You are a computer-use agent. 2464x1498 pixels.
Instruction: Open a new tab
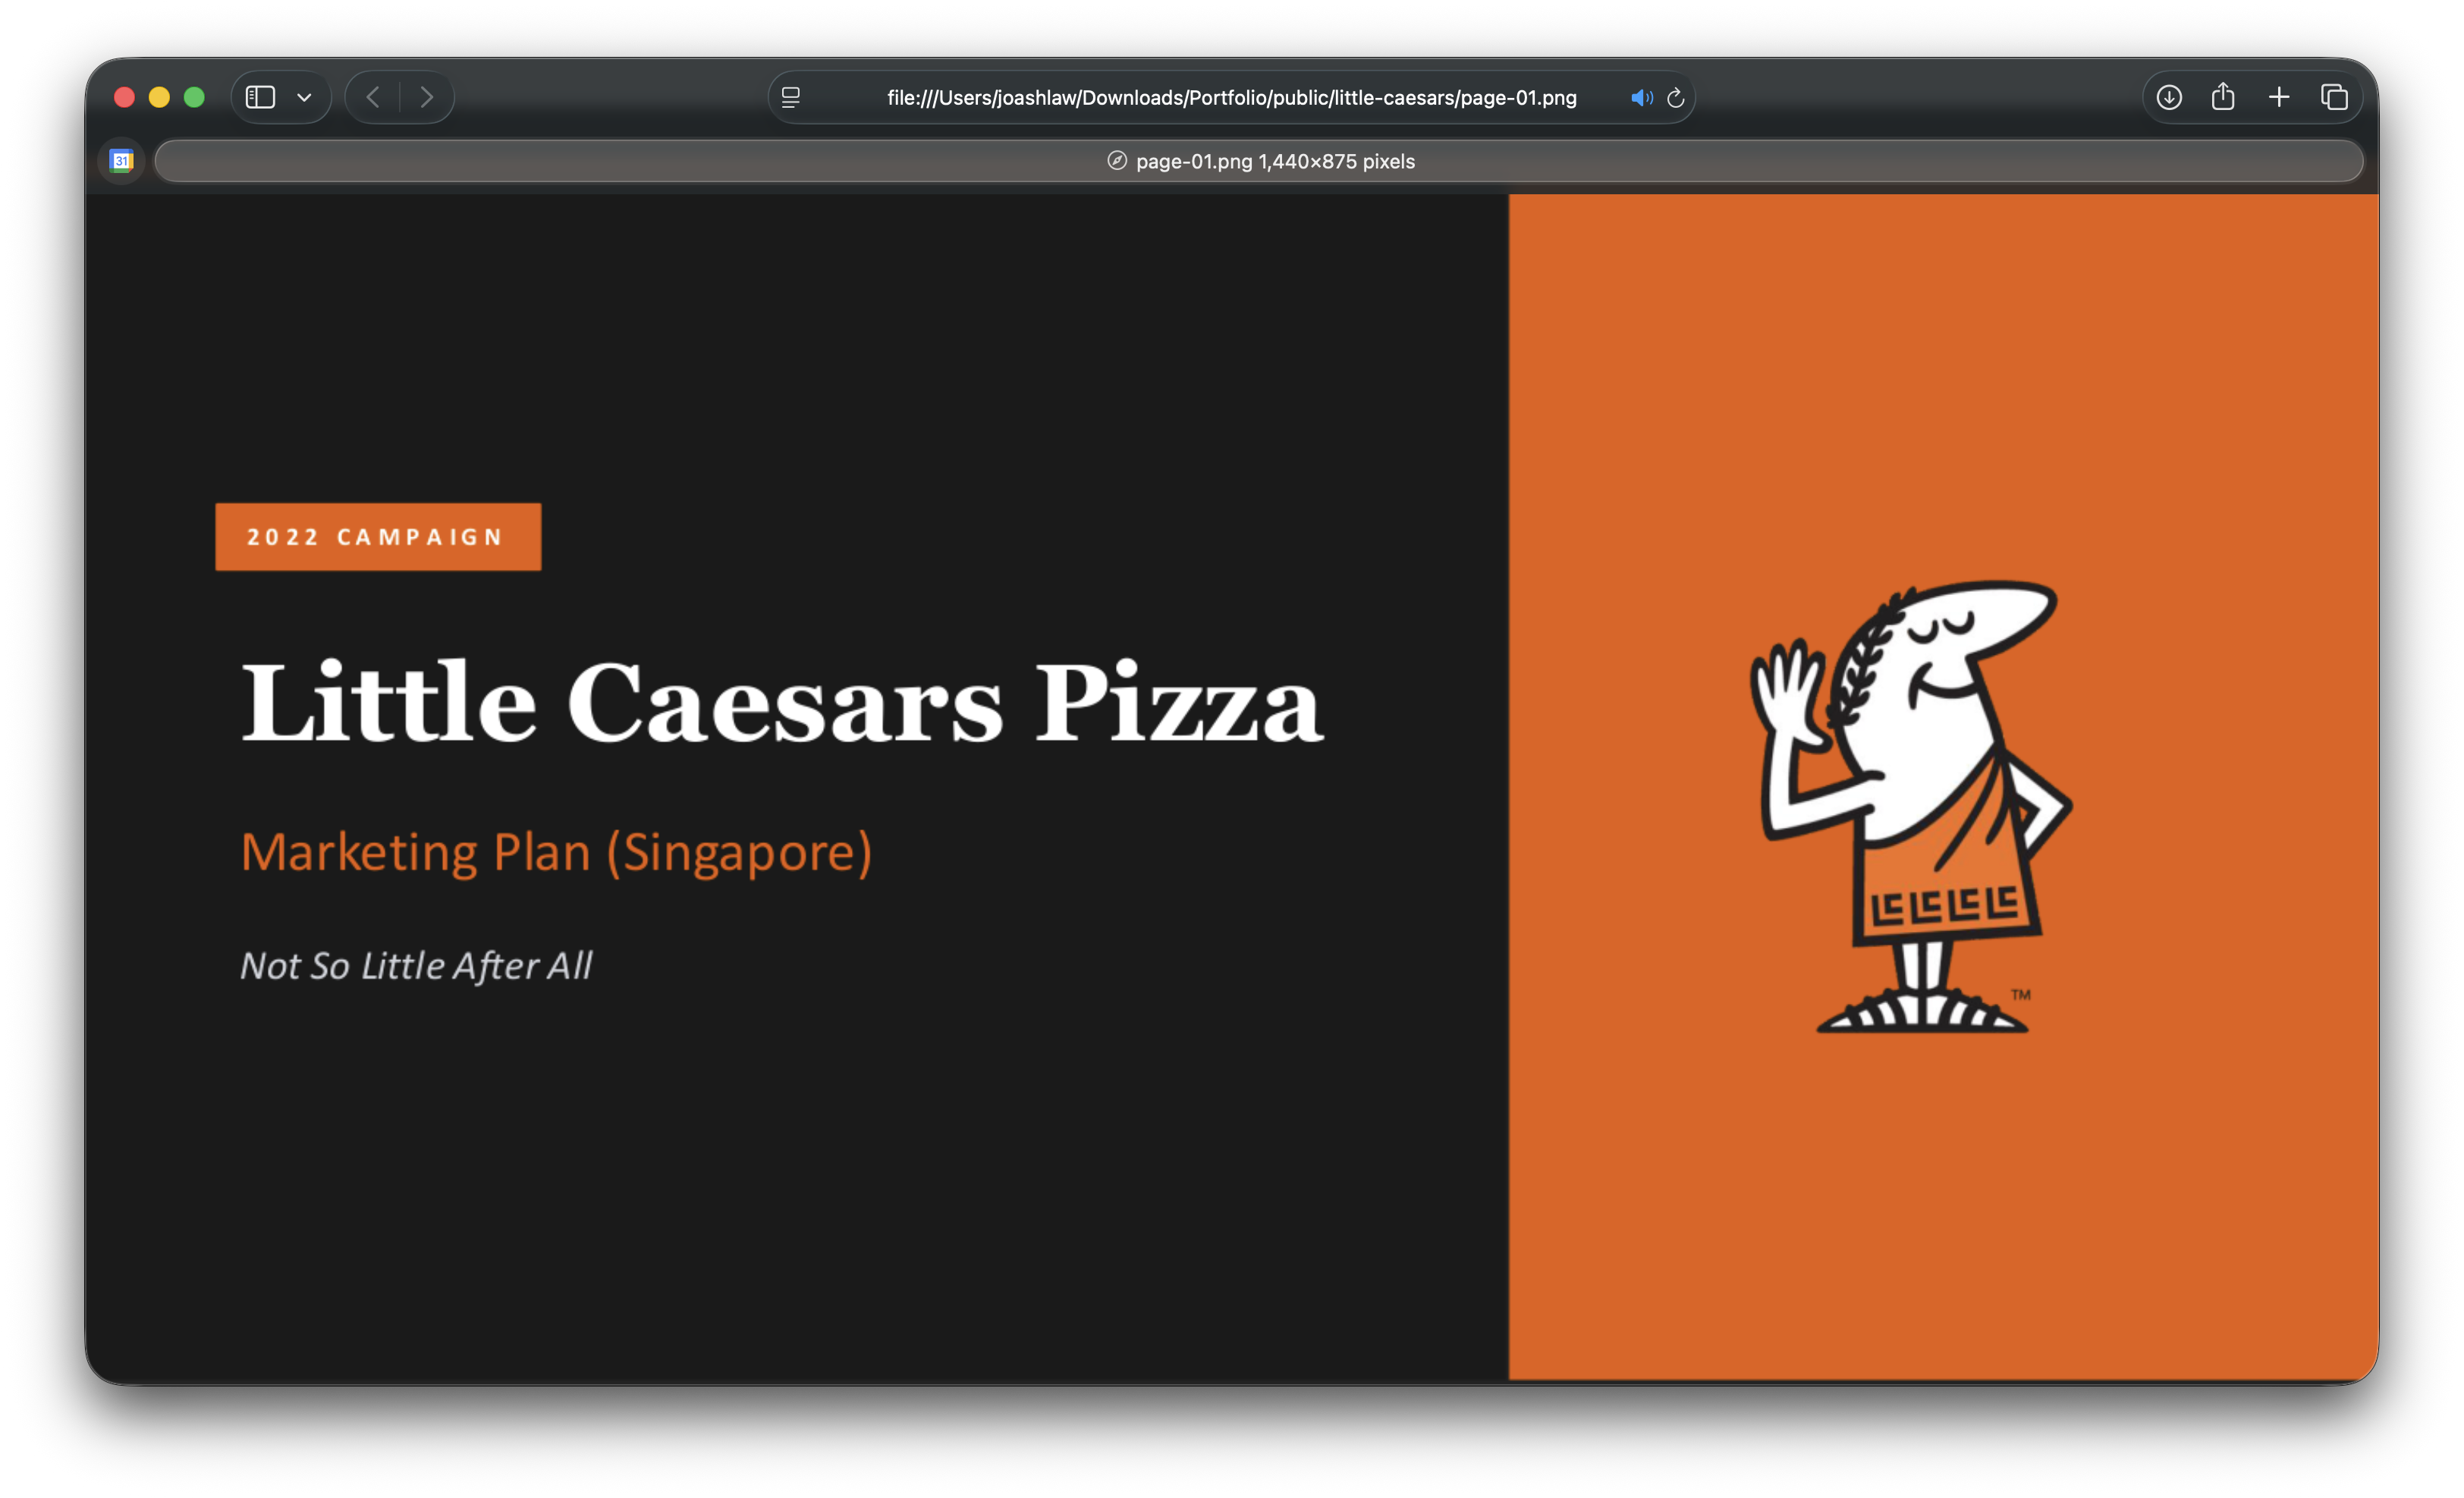pyautogui.click(x=2279, y=97)
